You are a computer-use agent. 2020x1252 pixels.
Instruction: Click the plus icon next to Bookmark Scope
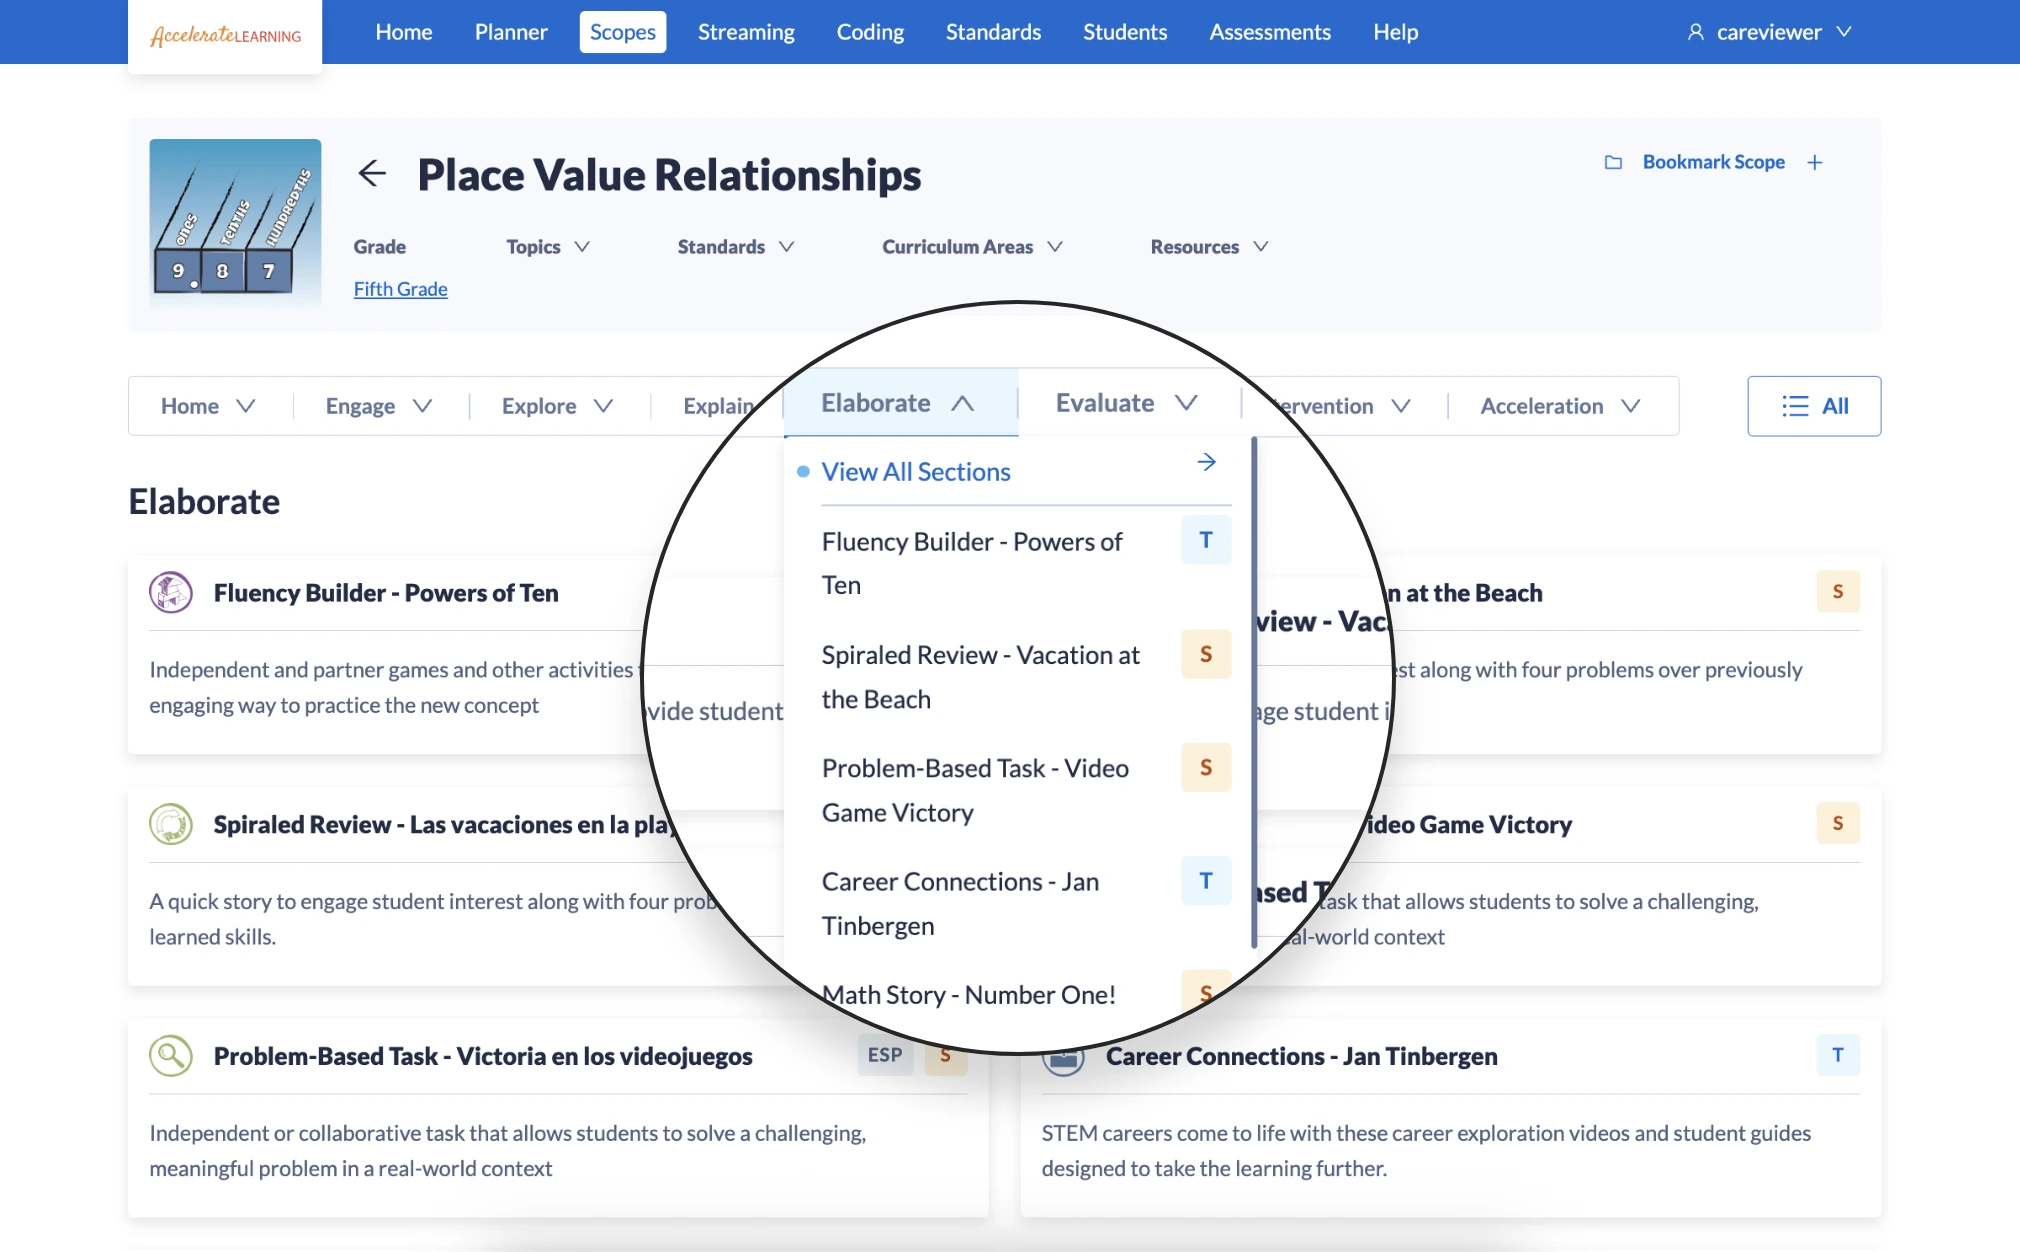[1815, 162]
